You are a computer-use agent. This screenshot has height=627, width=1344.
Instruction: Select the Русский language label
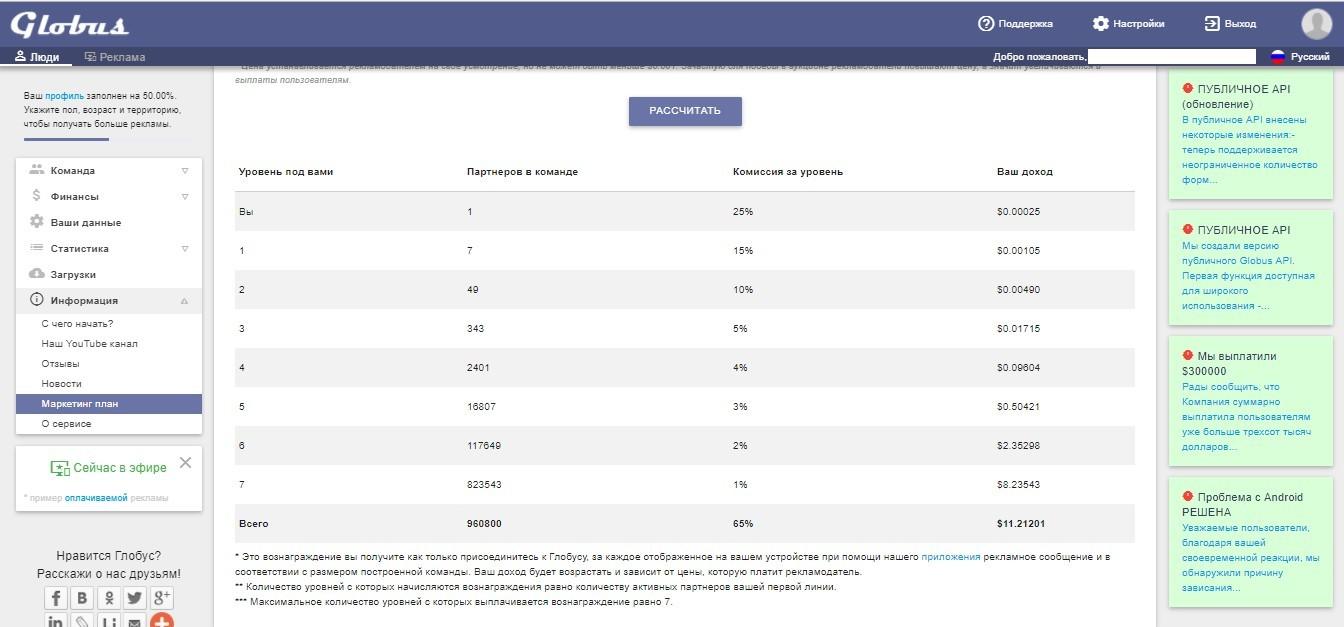point(1310,57)
